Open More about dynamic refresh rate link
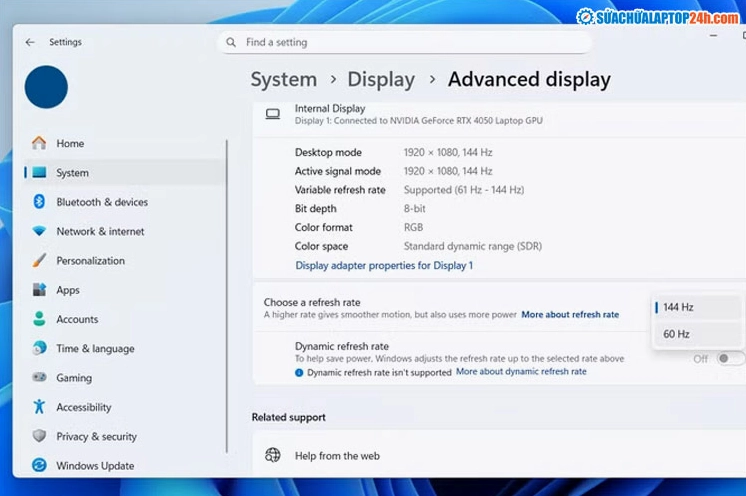Image resolution: width=746 pixels, height=496 pixels. (521, 372)
